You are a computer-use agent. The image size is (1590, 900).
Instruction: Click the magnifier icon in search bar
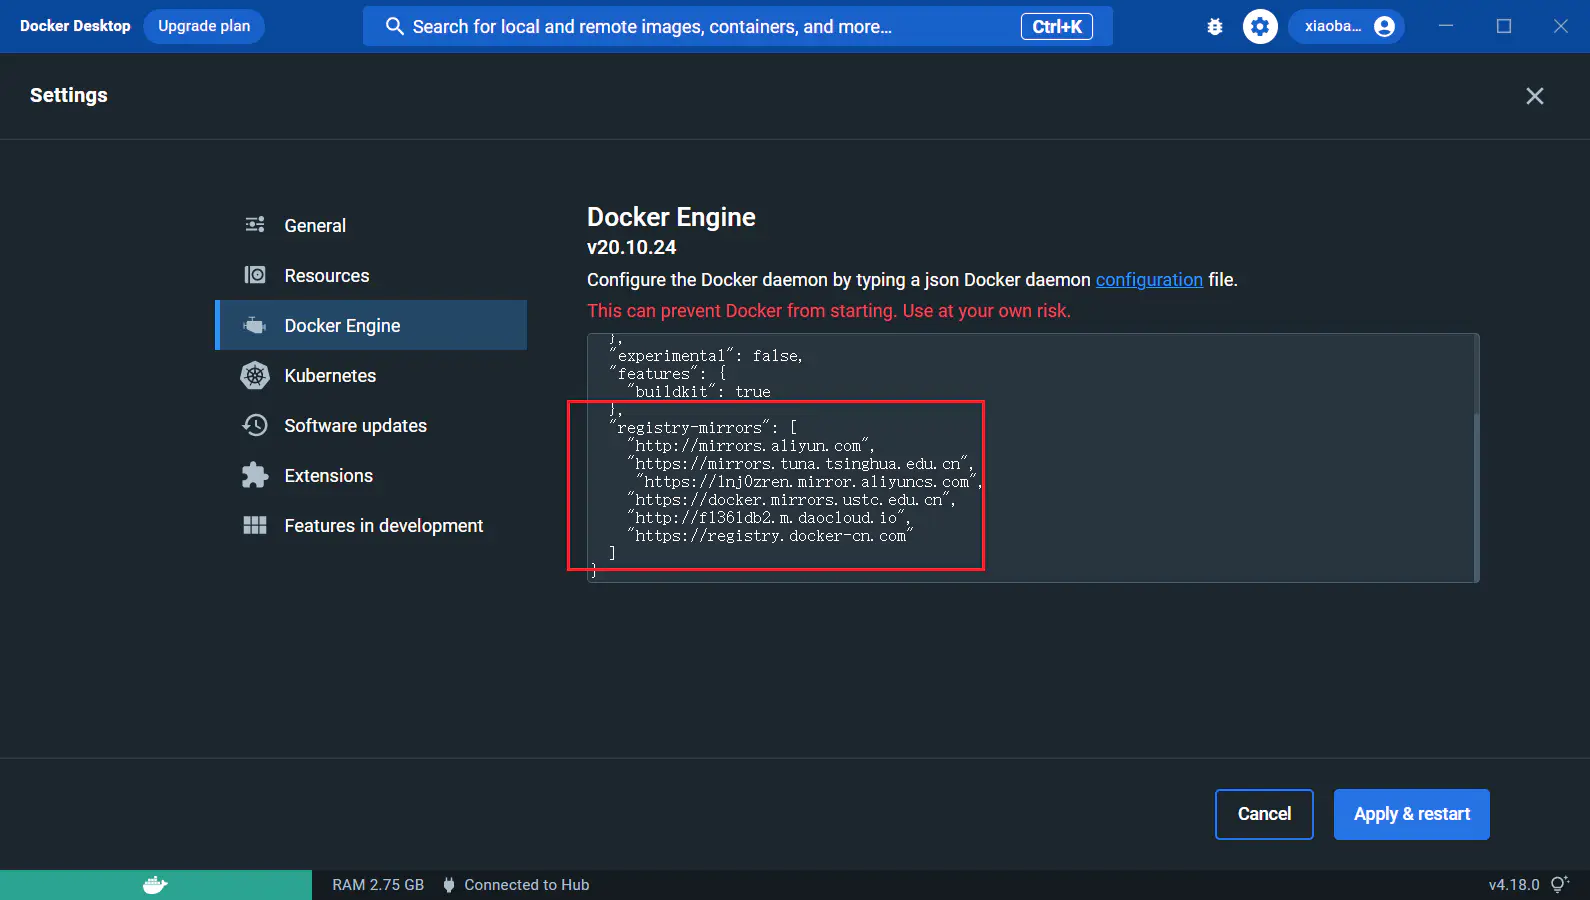click(x=395, y=27)
